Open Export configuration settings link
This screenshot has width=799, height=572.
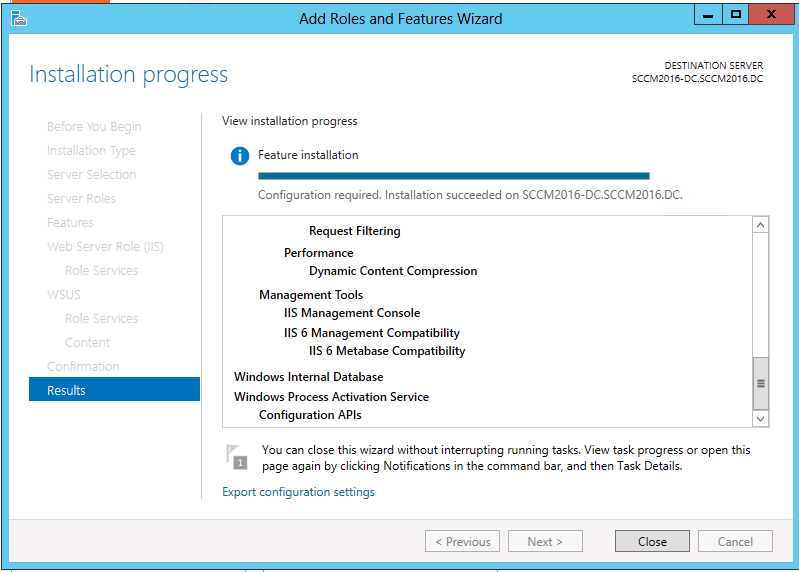tap(298, 492)
